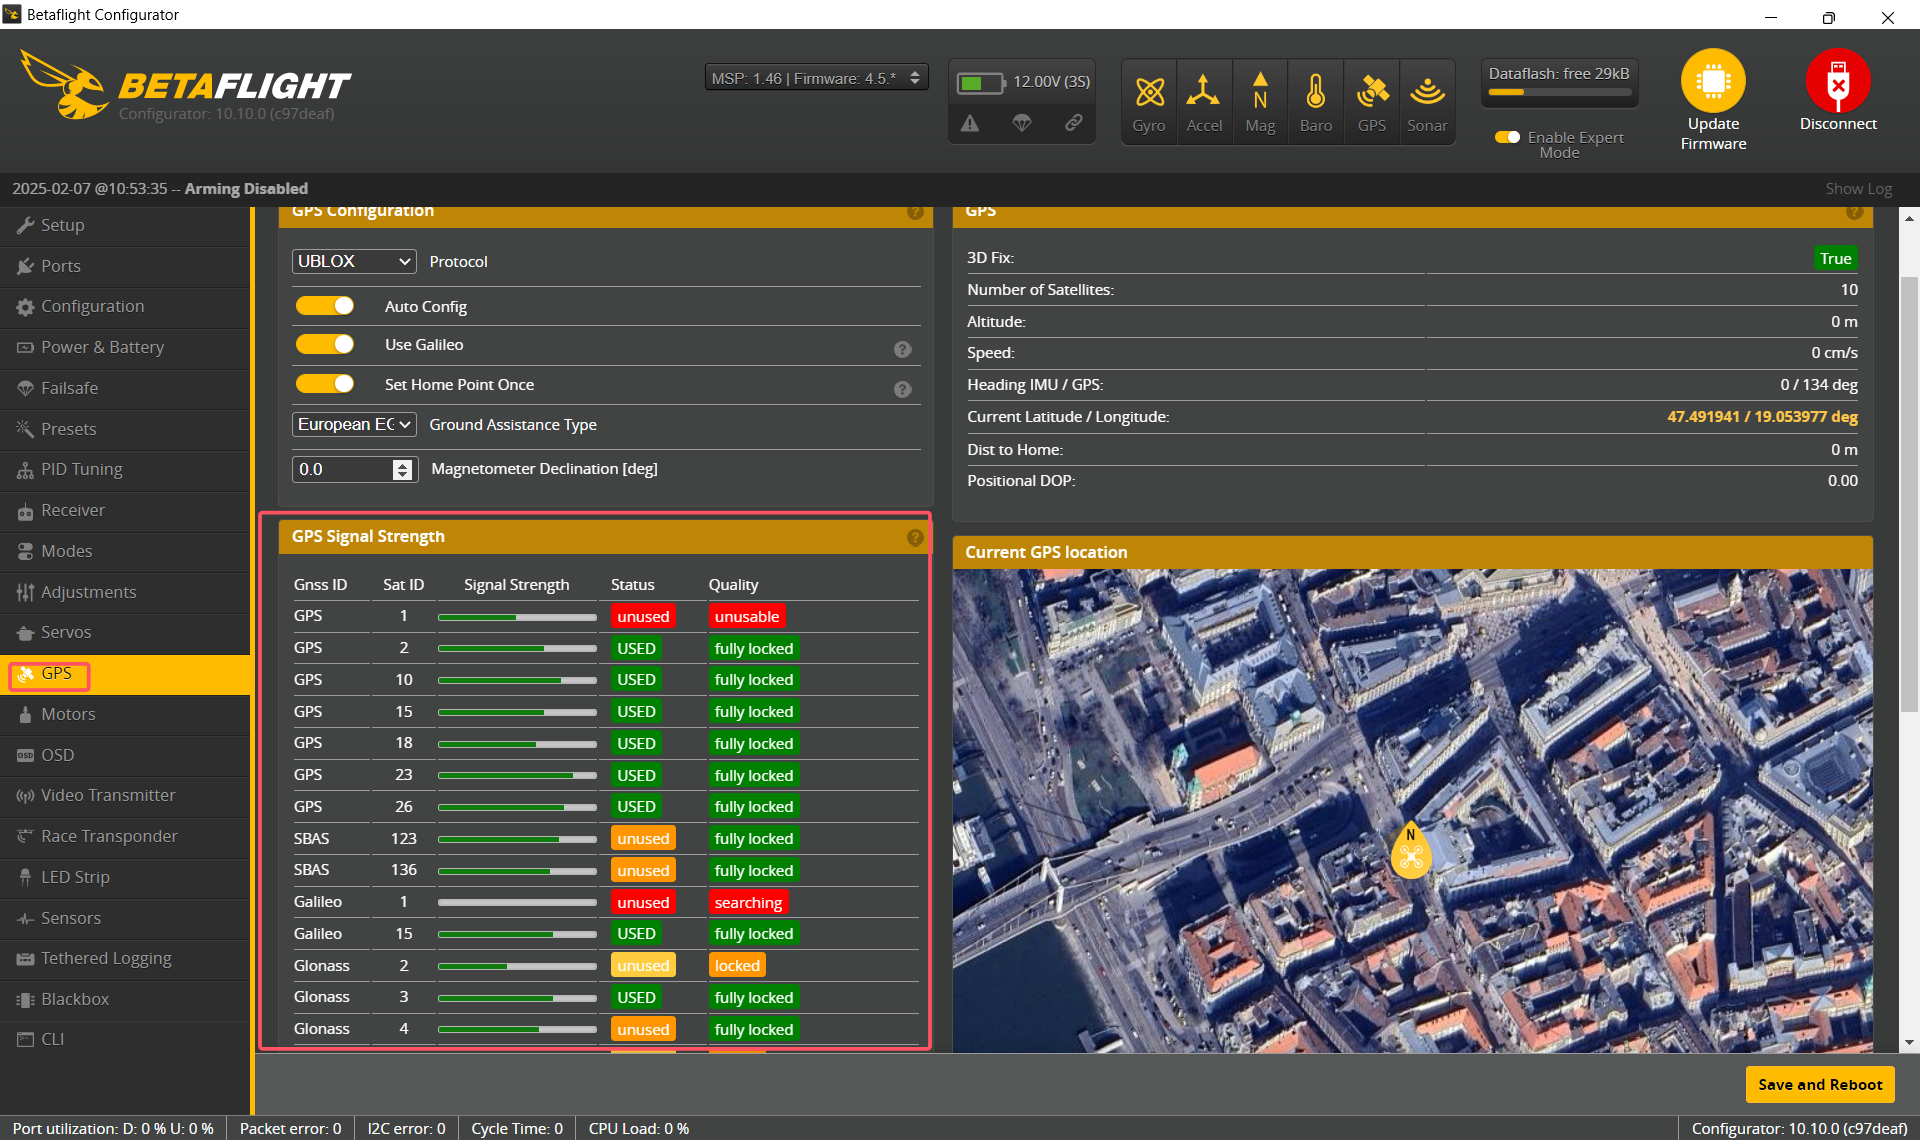Open the Servos tab
This screenshot has width=1920, height=1140.
(125, 632)
